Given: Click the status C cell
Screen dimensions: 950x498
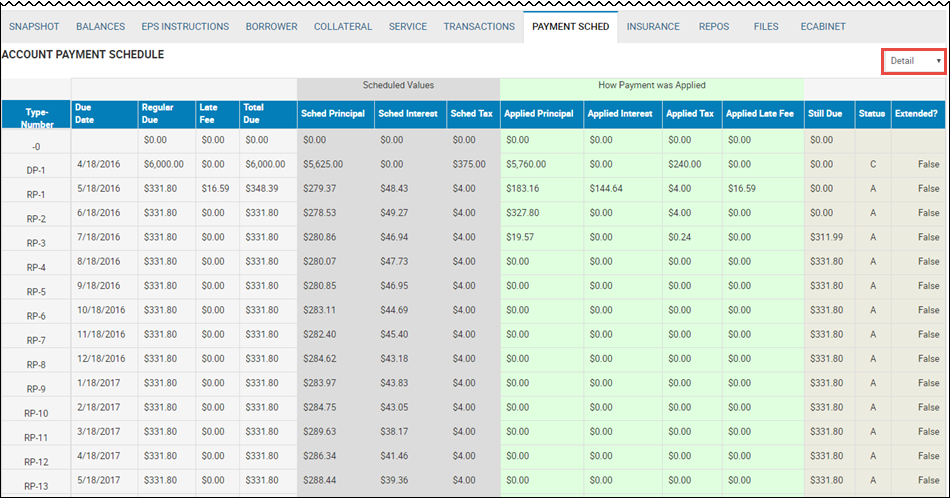Looking at the screenshot, I should click(873, 164).
